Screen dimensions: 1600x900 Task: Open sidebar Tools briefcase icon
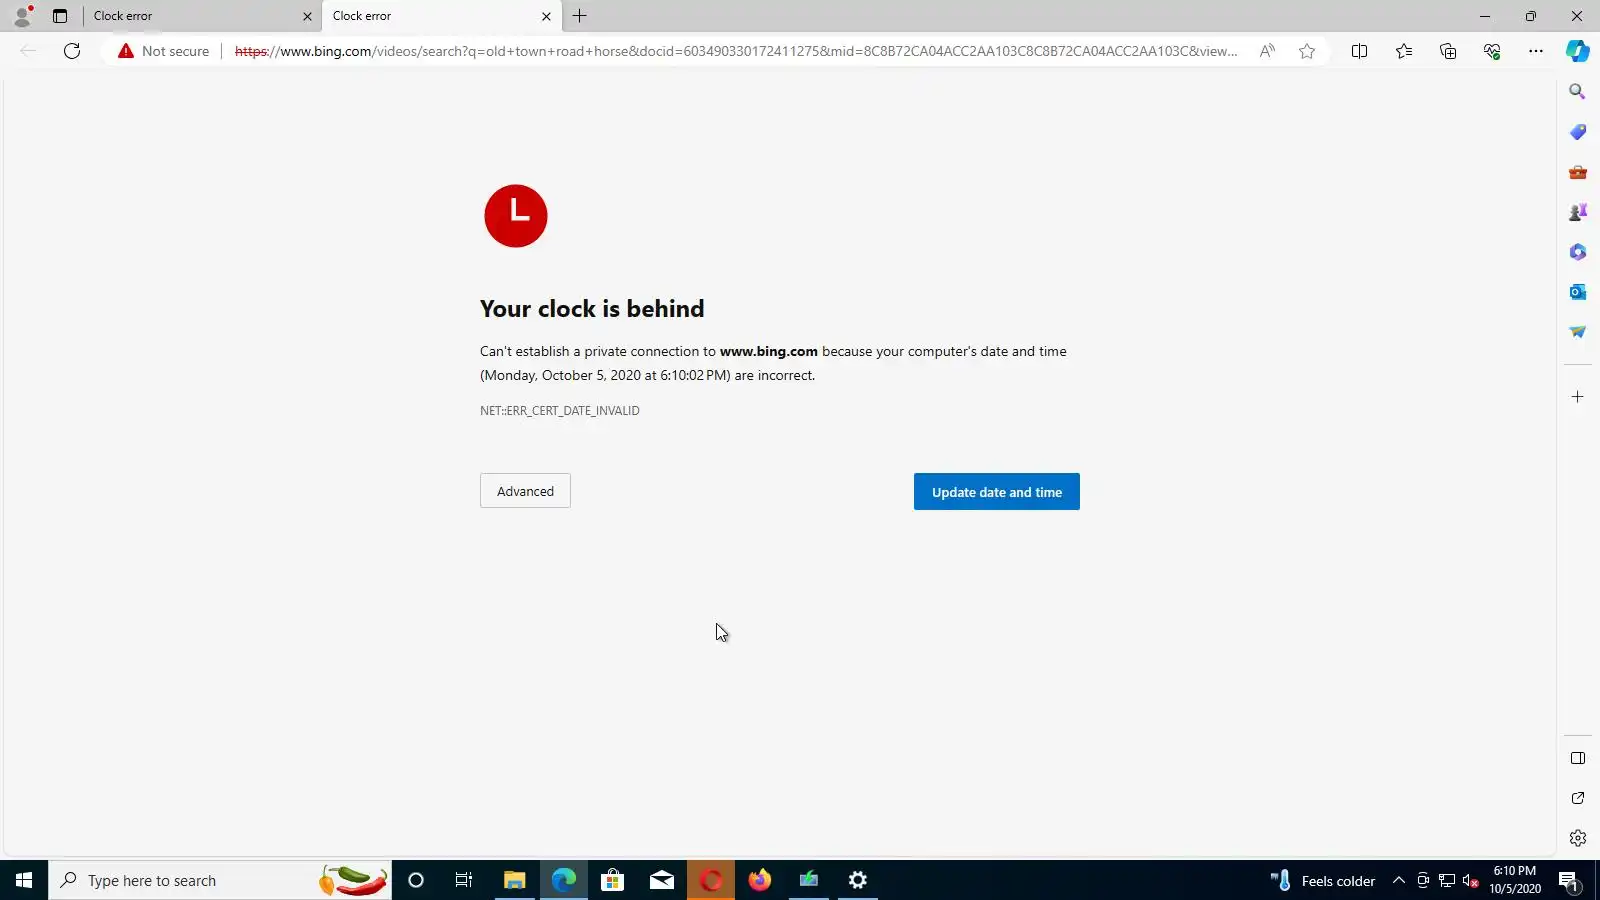pyautogui.click(x=1578, y=172)
